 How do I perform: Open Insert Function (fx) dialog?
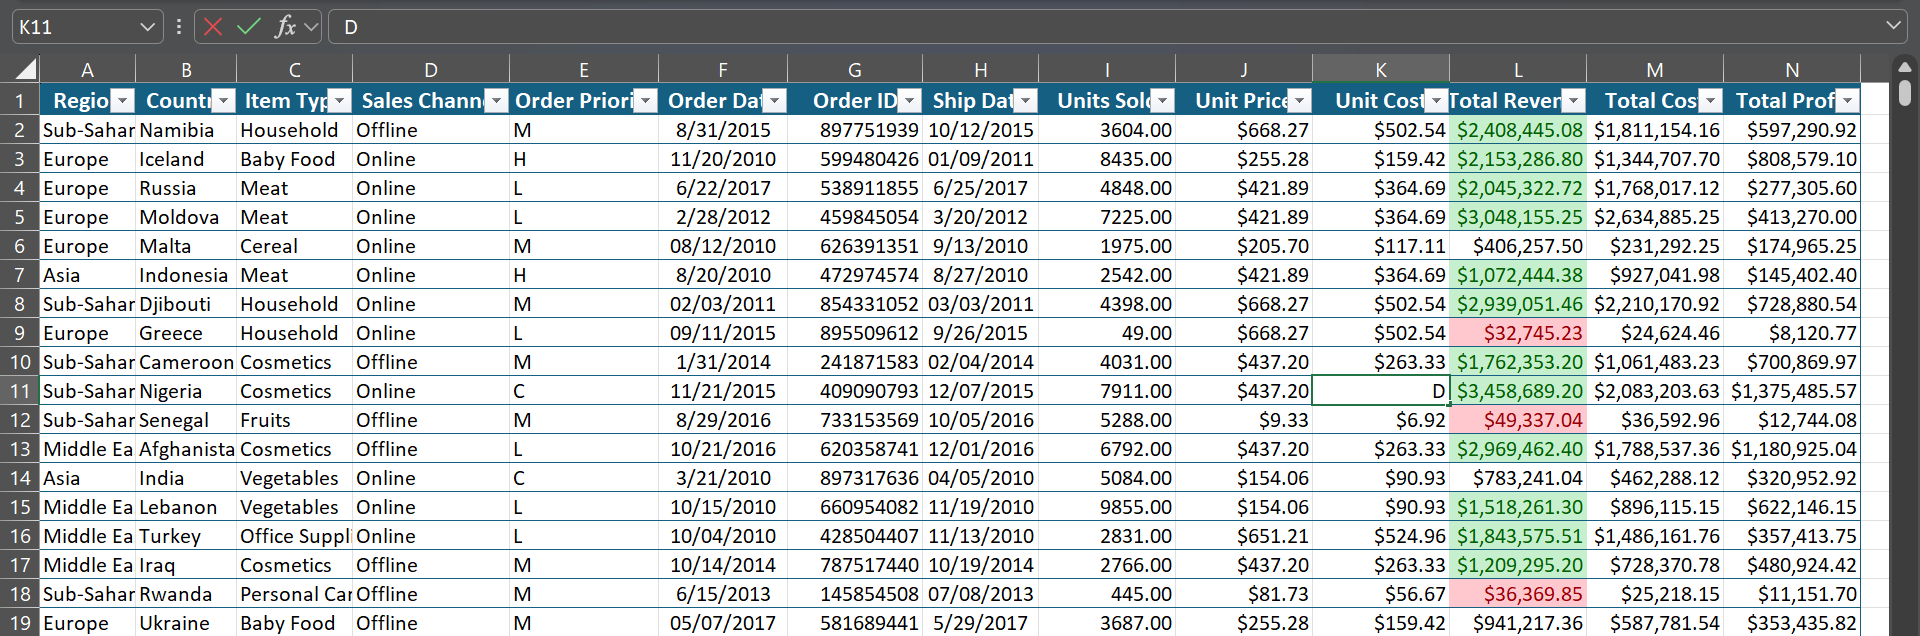click(x=285, y=27)
